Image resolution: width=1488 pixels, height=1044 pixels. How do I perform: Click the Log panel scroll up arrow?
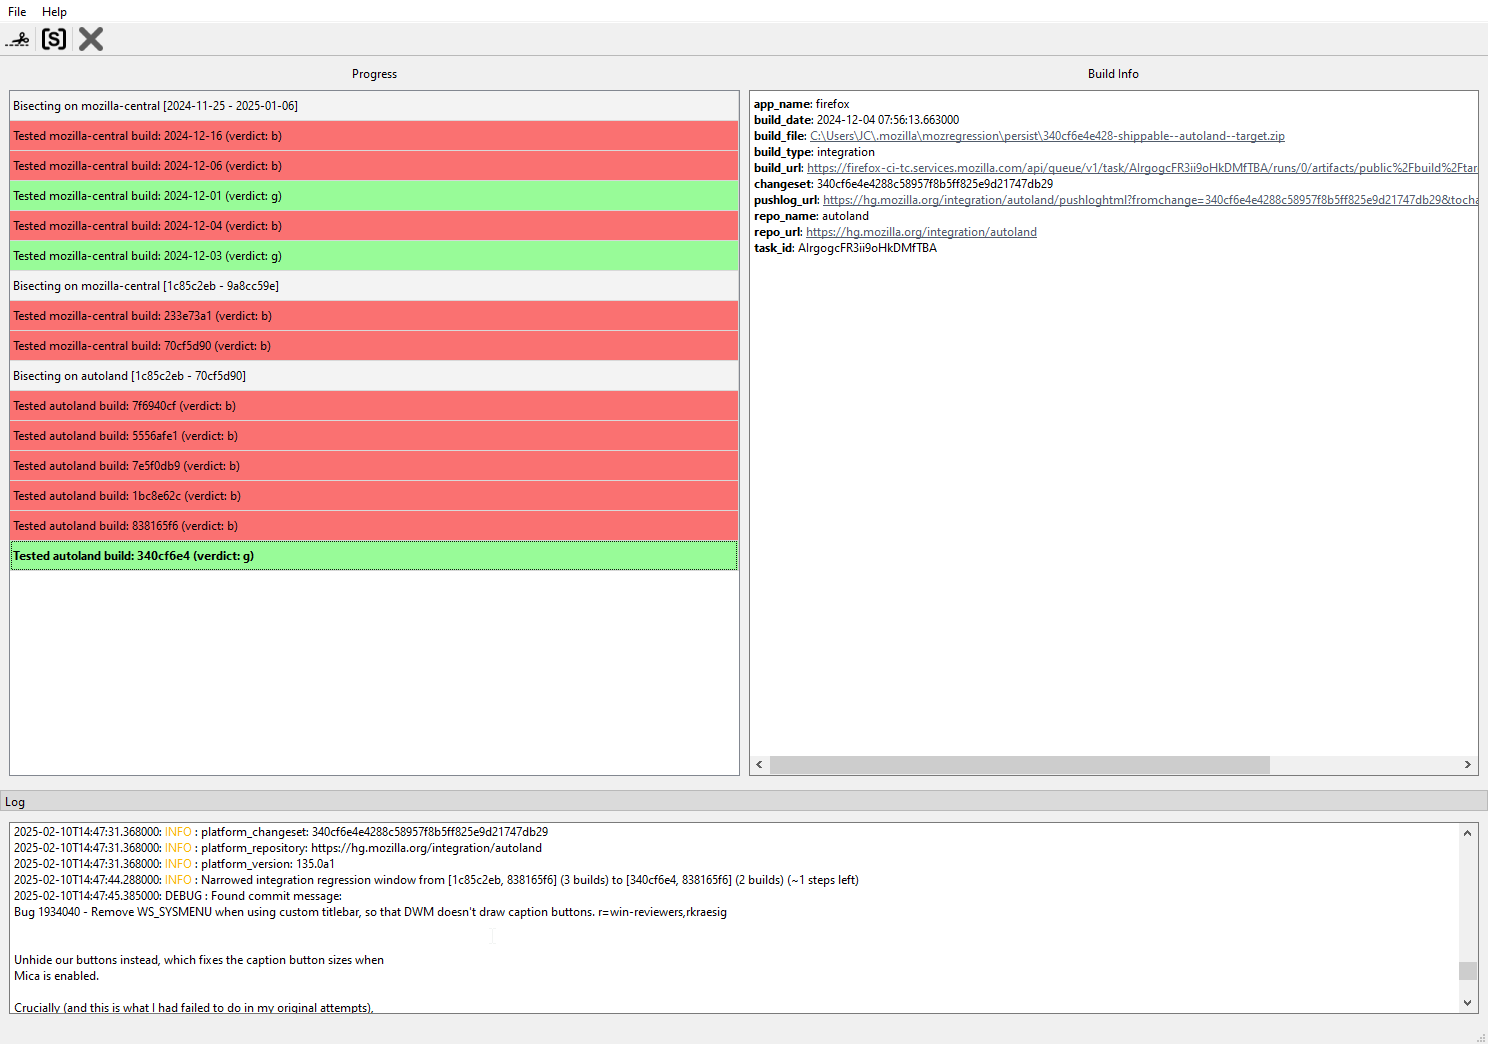pos(1467,833)
